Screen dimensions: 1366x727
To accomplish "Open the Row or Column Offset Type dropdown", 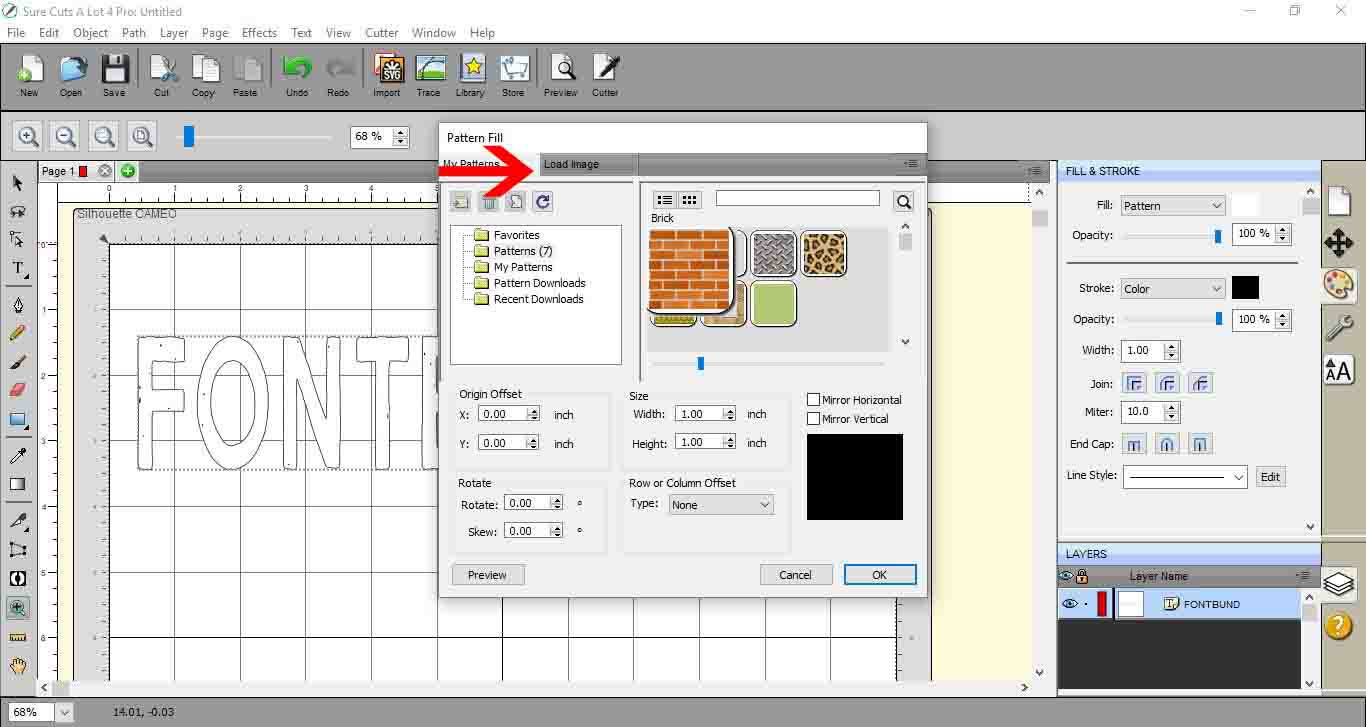I will pos(721,505).
